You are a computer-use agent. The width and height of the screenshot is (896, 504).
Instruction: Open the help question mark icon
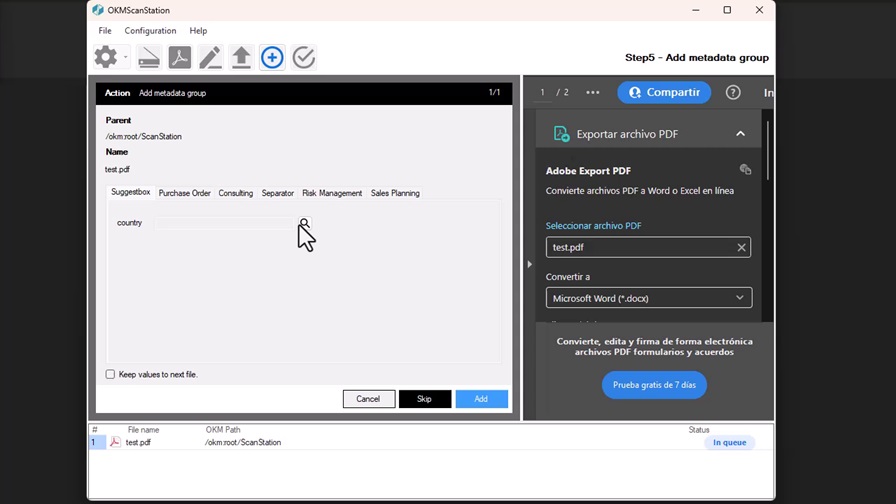733,92
